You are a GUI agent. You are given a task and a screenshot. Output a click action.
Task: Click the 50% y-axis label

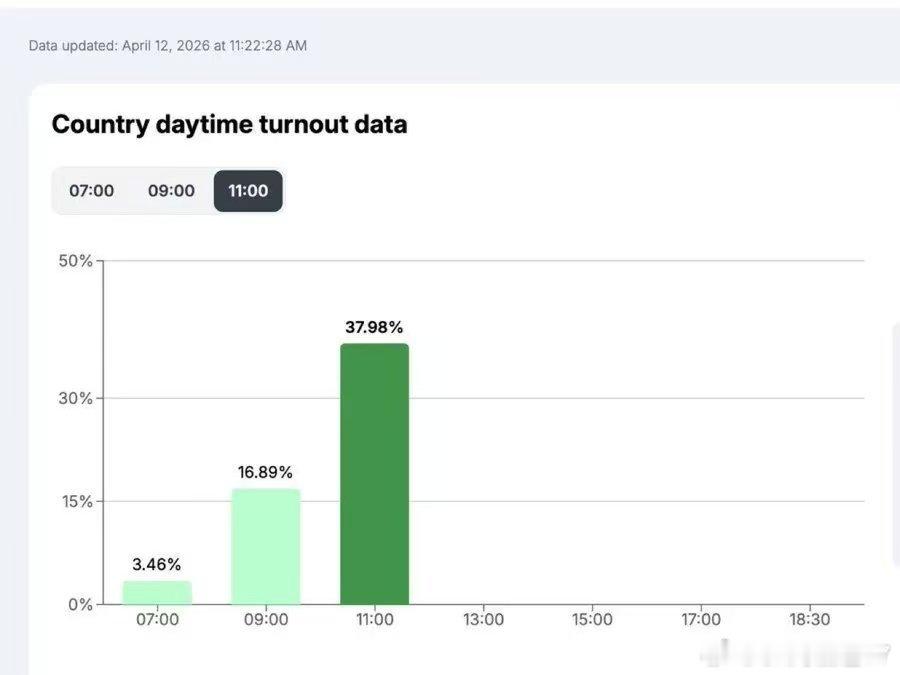click(x=76, y=261)
